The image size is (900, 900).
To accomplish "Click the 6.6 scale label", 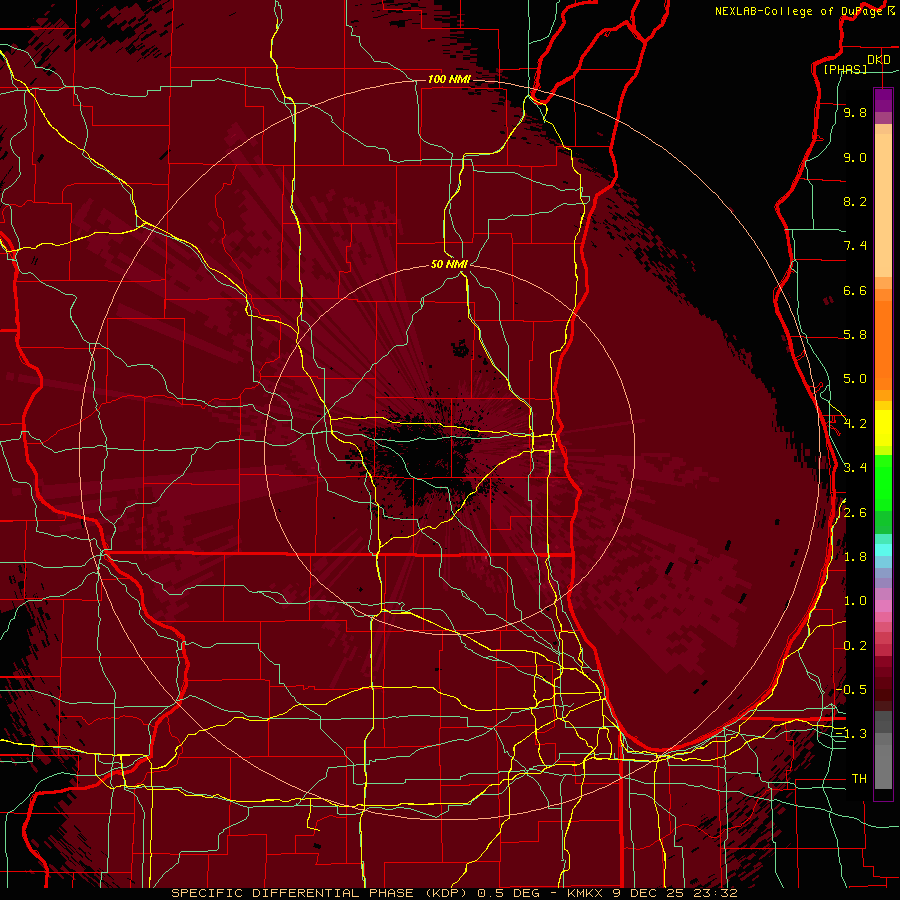I will (x=855, y=290).
